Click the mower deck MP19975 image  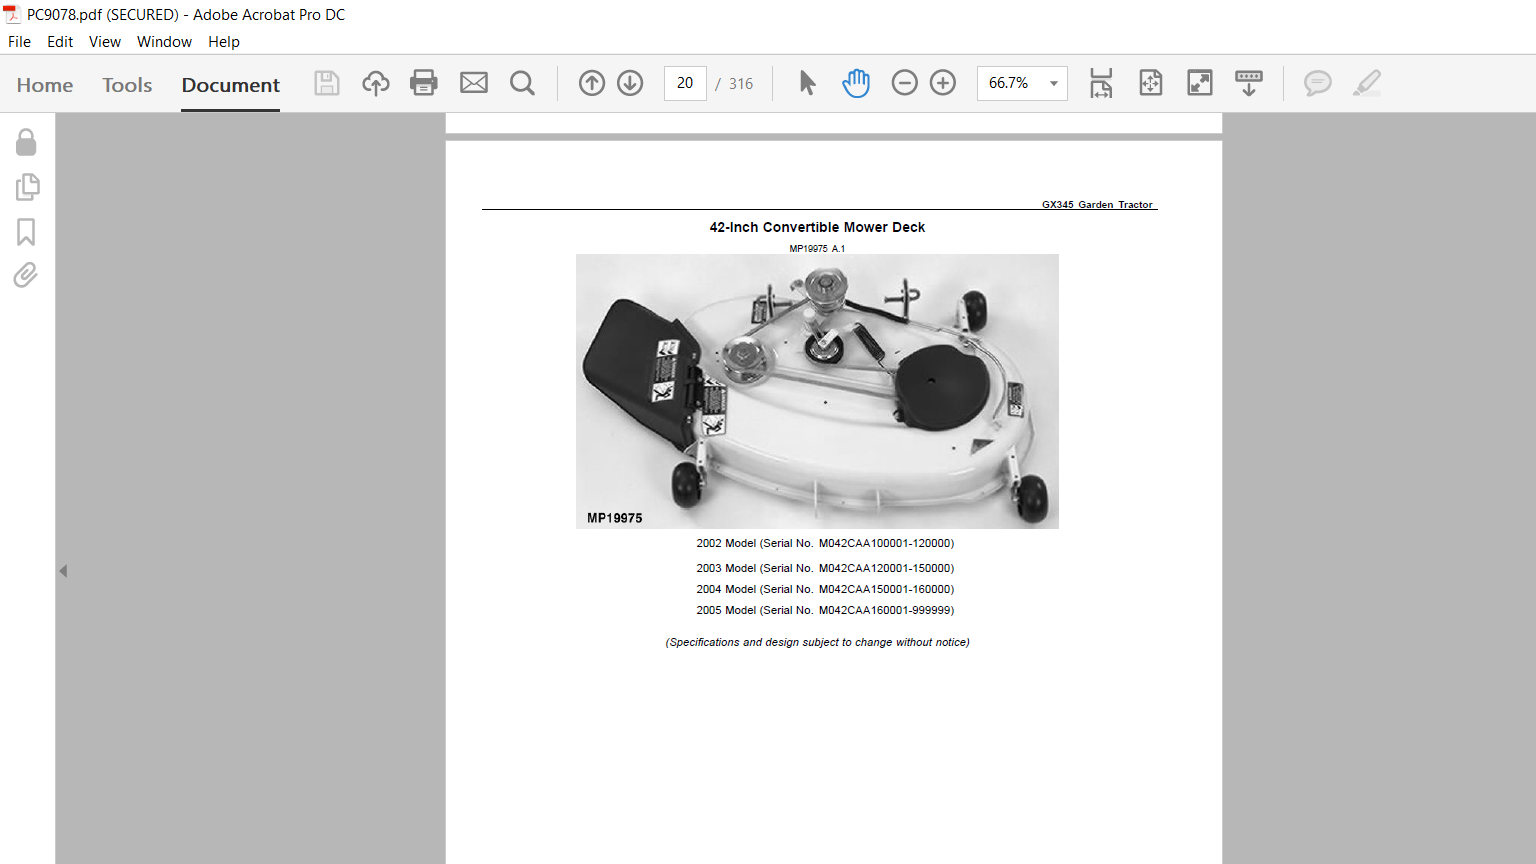click(x=817, y=391)
